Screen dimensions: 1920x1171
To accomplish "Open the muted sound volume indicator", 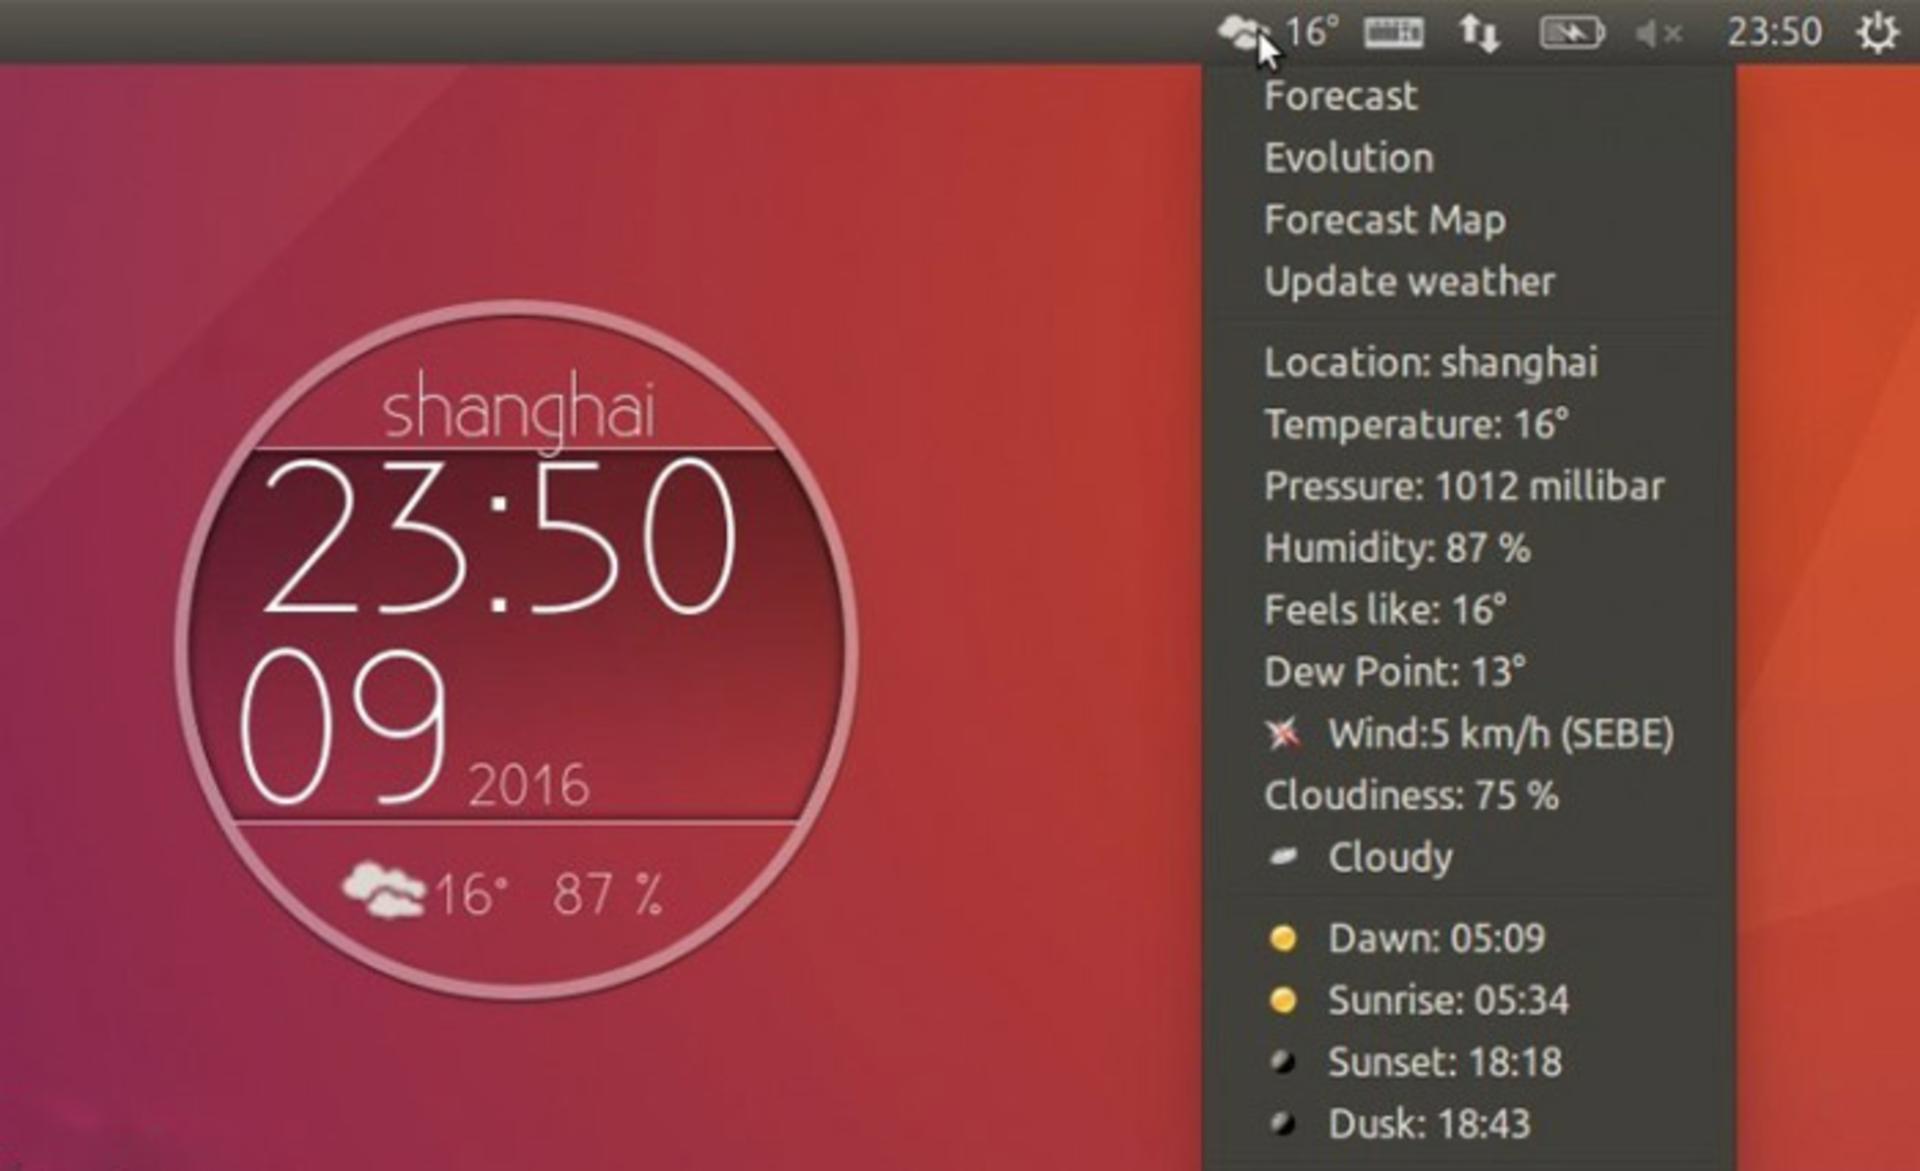I will pyautogui.click(x=1658, y=33).
